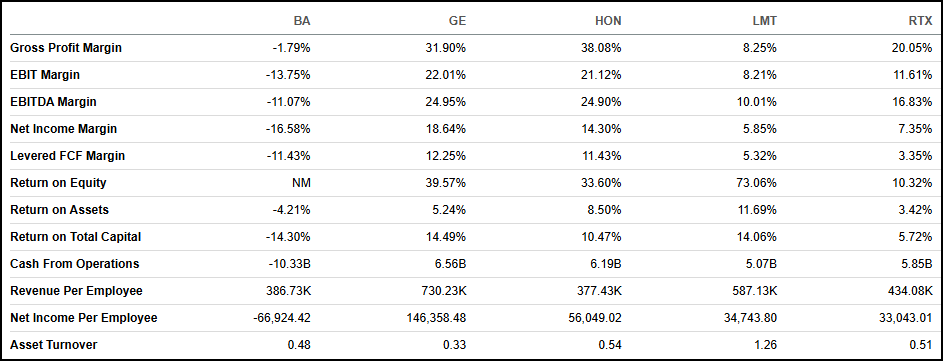Image resolution: width=943 pixels, height=361 pixels.
Task: Click the EBITDA Margin label
Action: click(x=53, y=102)
